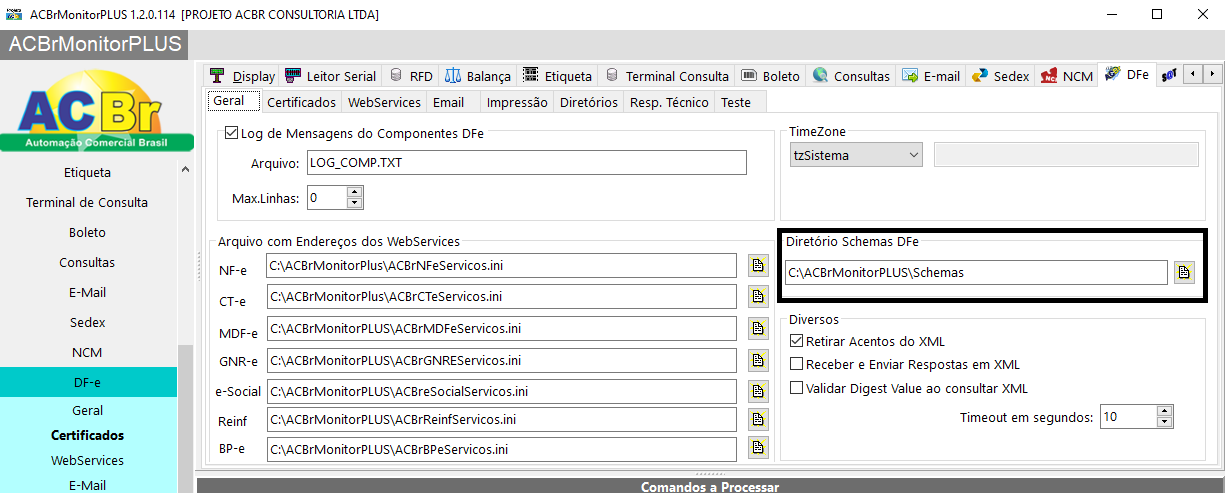The width and height of the screenshot is (1225, 493).
Task: Click the Diretório Schemas DFe path field
Action: pyautogui.click(x=976, y=272)
